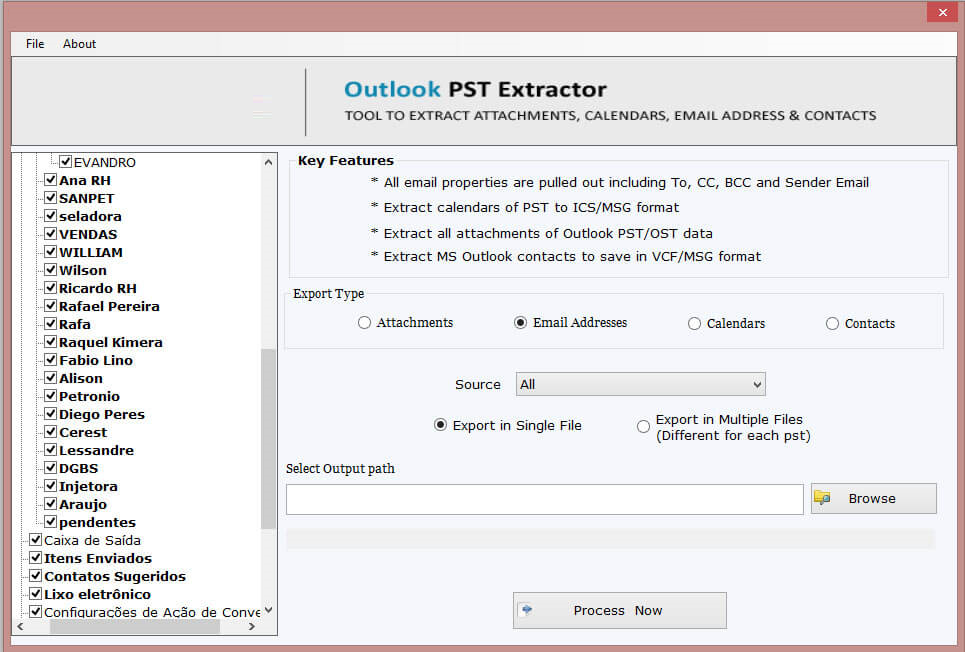Toggle the Cerest folder checkbox

pyautogui.click(x=51, y=432)
